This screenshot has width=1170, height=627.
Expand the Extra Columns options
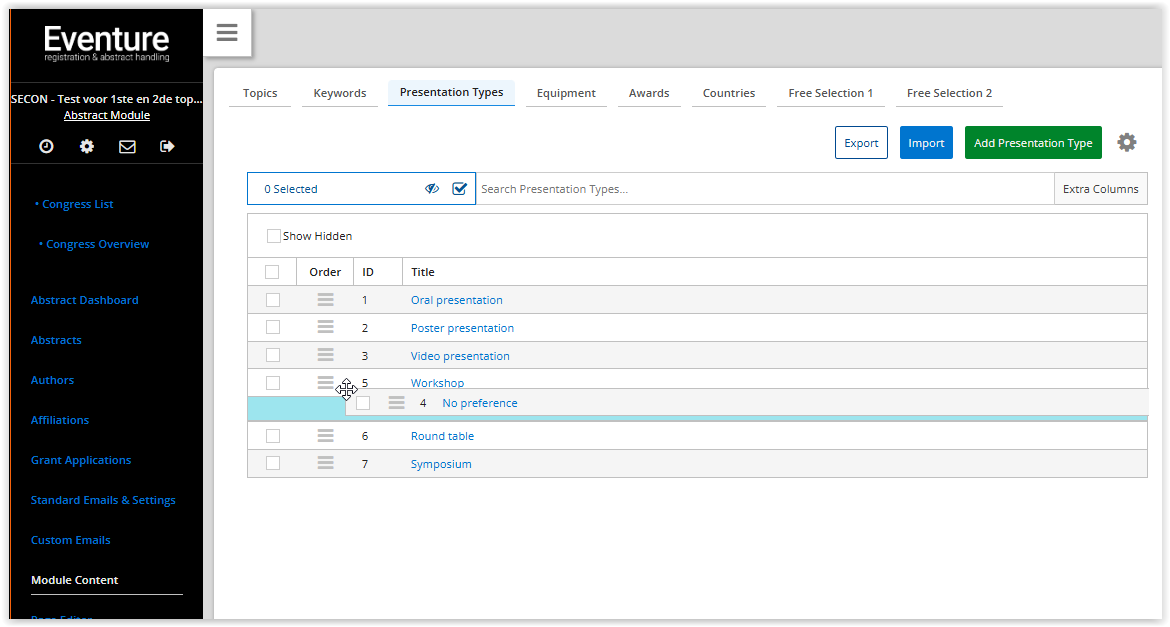1100,189
